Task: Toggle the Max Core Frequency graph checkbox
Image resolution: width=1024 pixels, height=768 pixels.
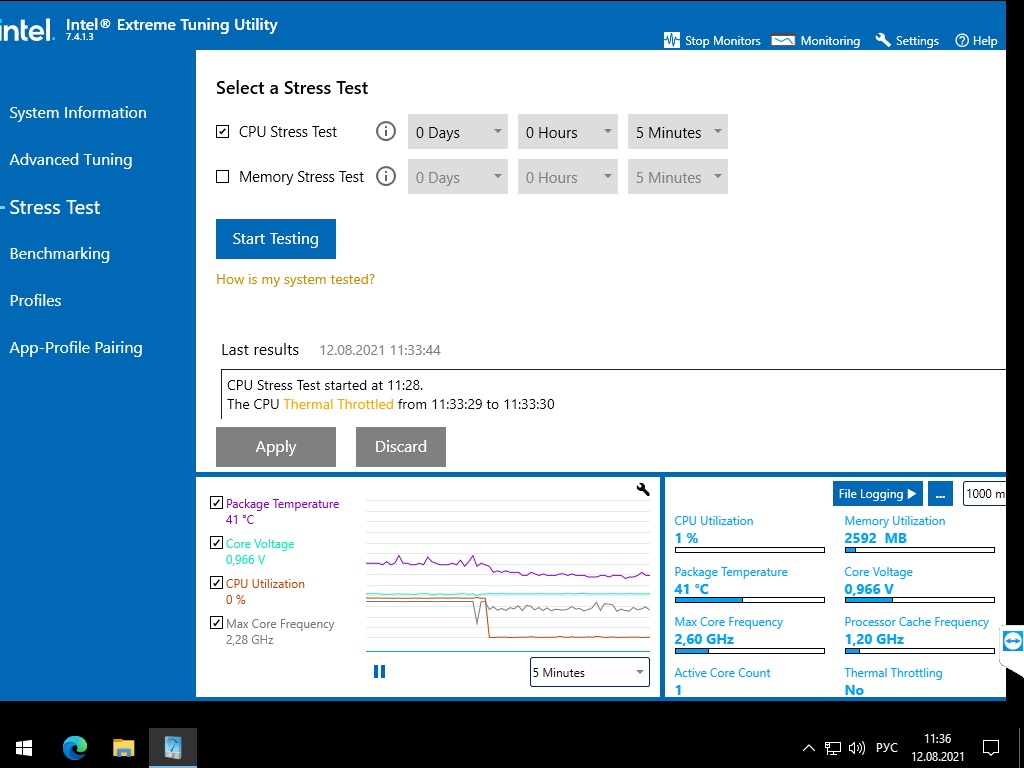Action: coord(216,622)
